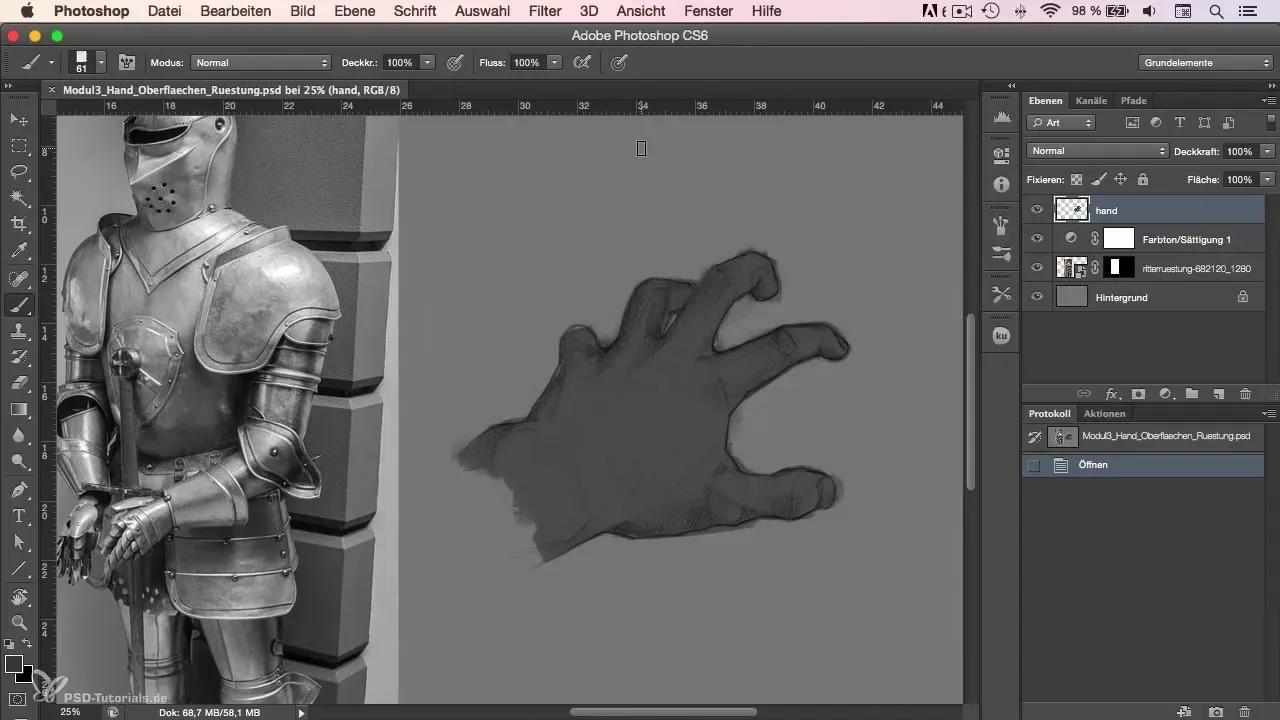
Task: Open the layer blend mode Normal dropdown
Action: [x=1097, y=151]
